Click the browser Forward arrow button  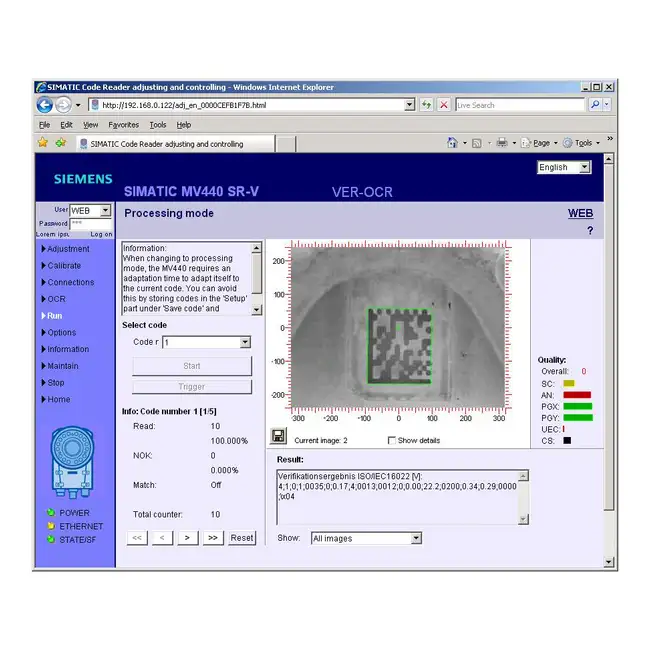click(63, 105)
